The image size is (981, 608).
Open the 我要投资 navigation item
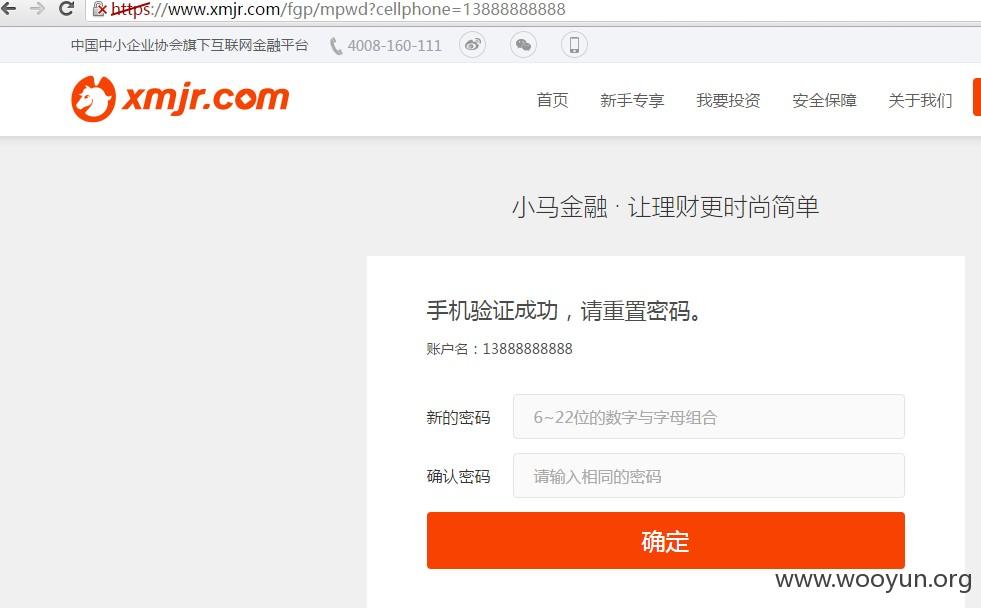coord(728,100)
